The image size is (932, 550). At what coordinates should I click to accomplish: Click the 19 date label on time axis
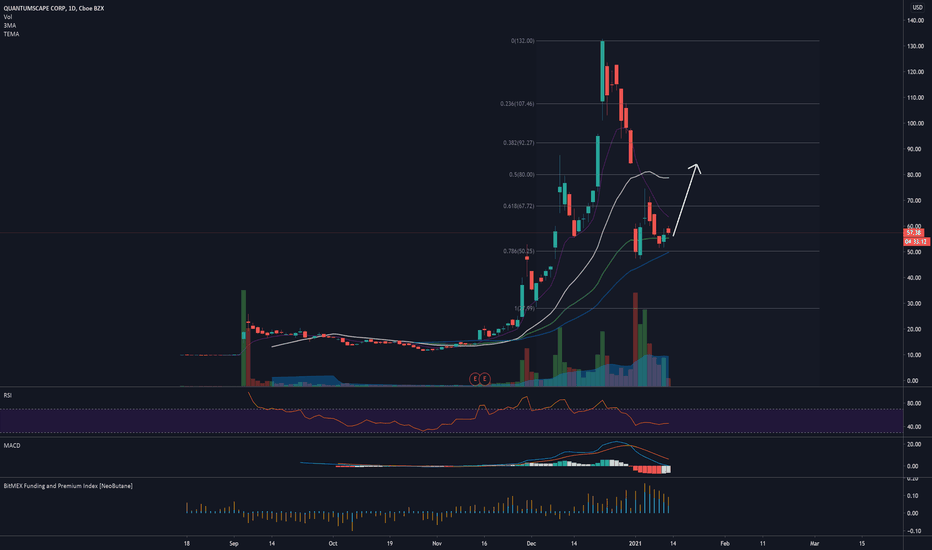[x=390, y=543]
